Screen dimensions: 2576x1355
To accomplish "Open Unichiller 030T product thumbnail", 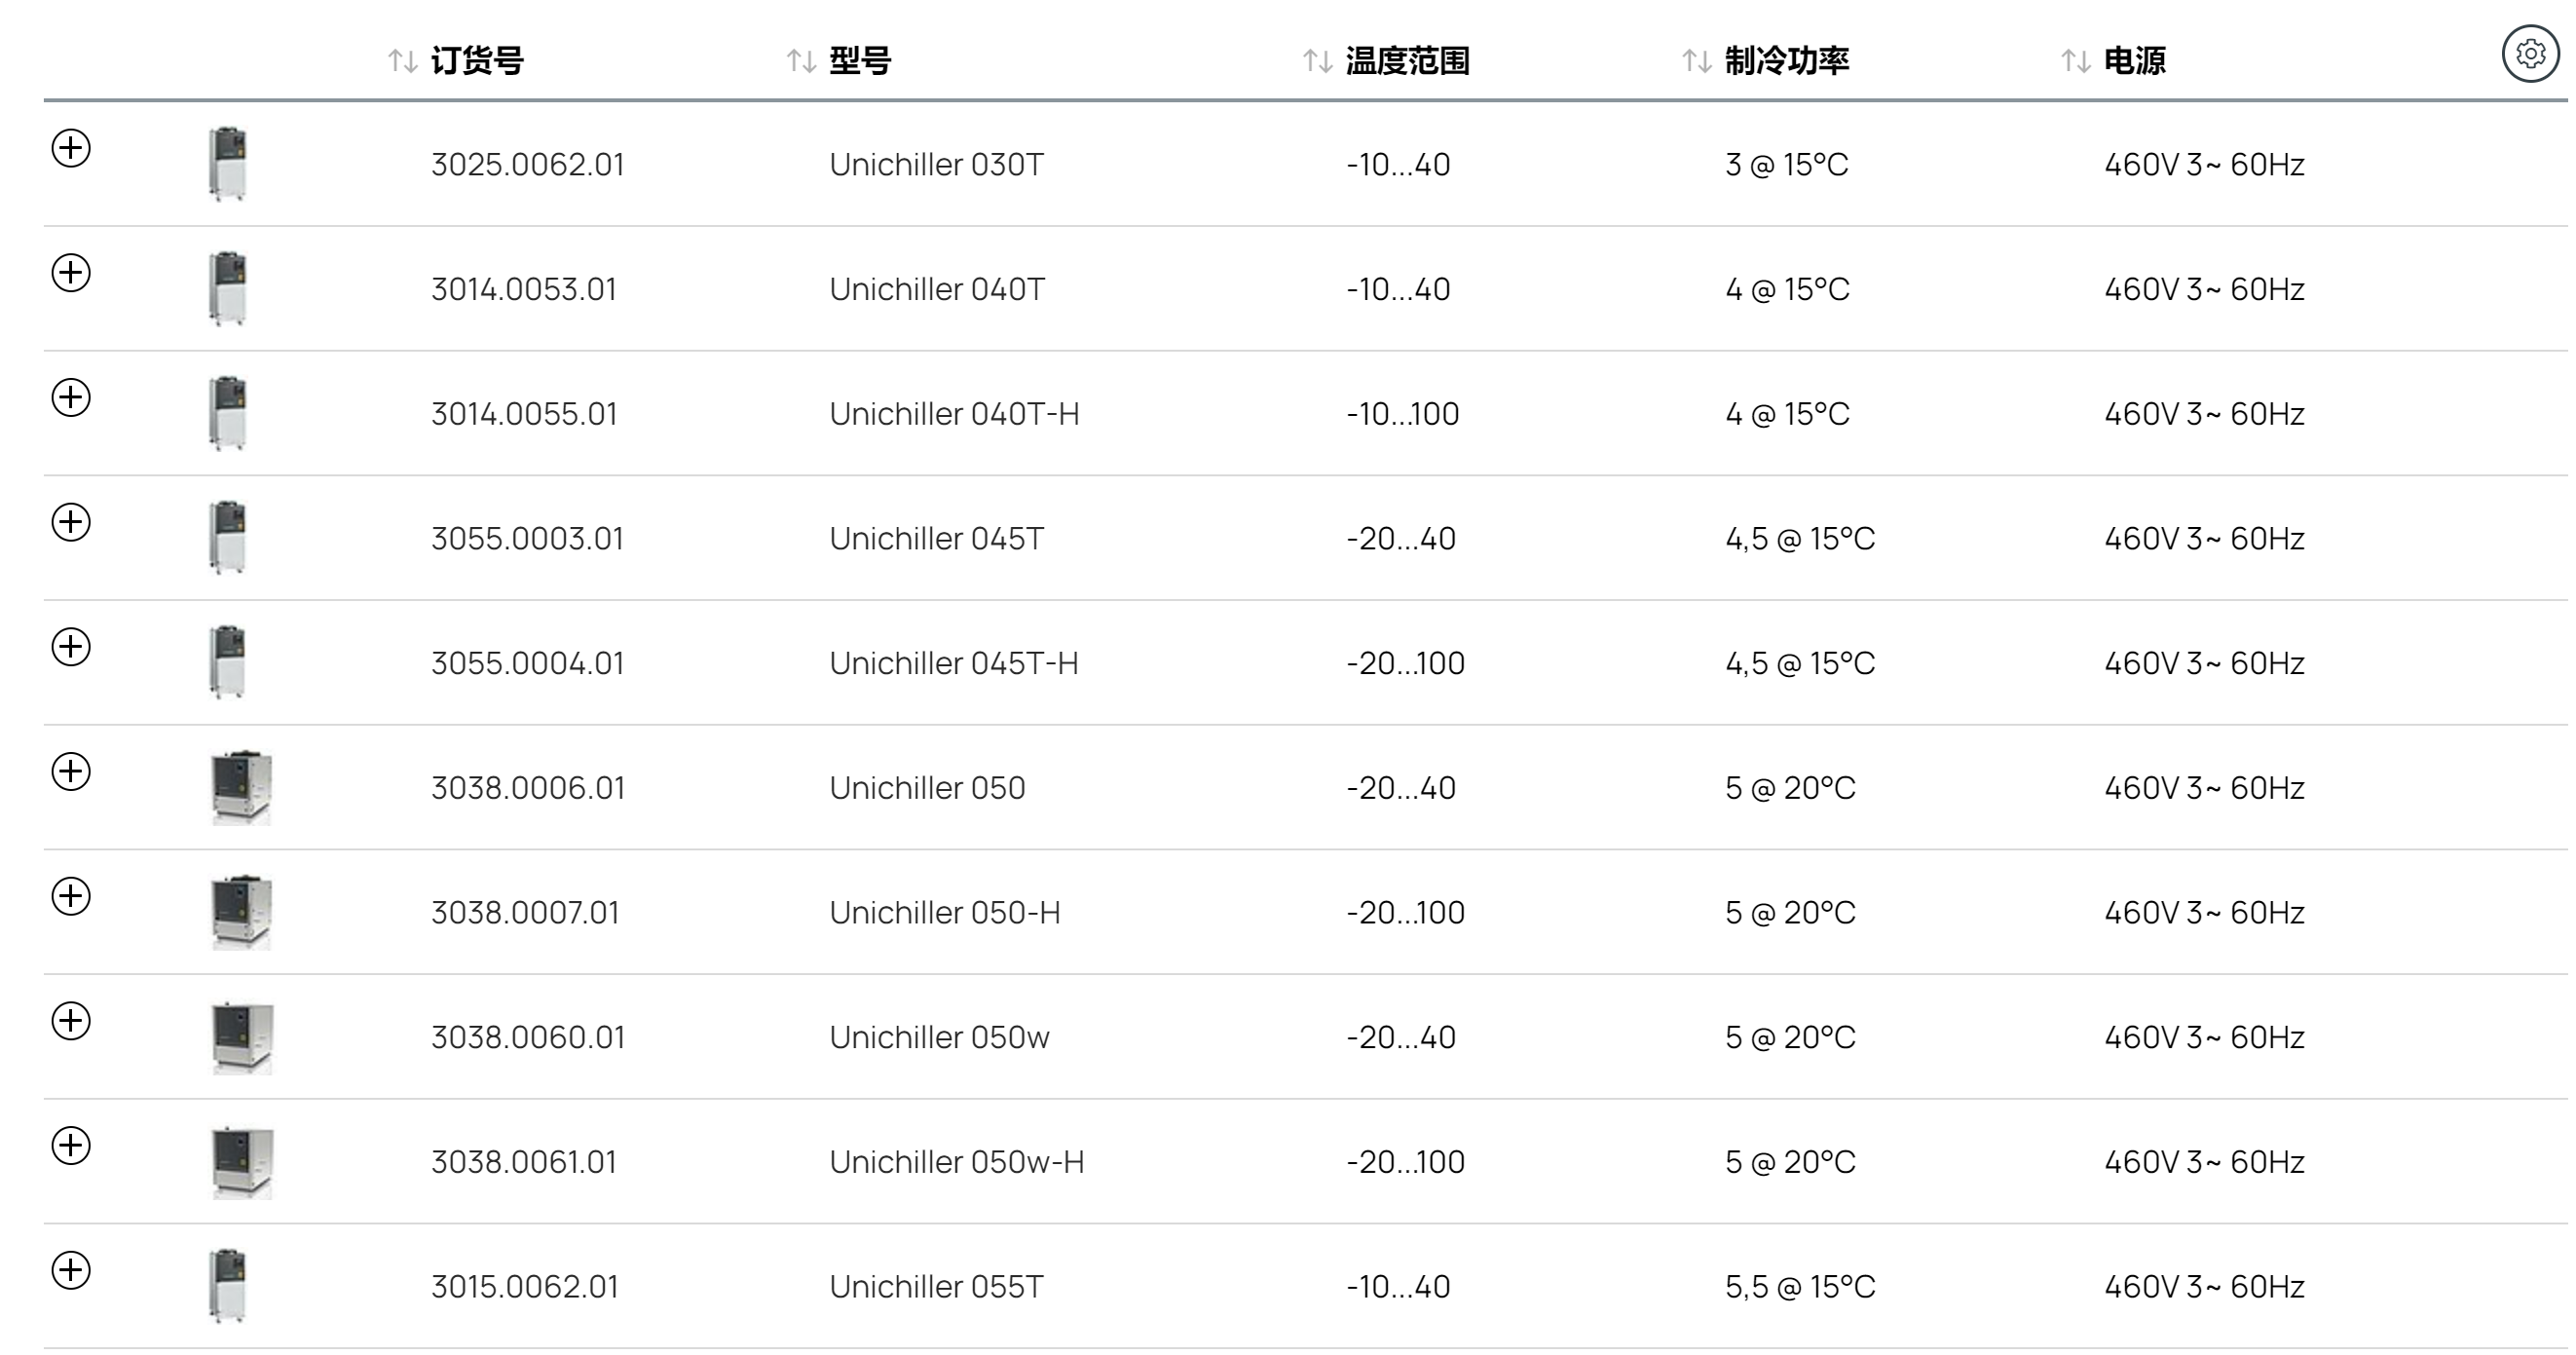I will point(228,164).
